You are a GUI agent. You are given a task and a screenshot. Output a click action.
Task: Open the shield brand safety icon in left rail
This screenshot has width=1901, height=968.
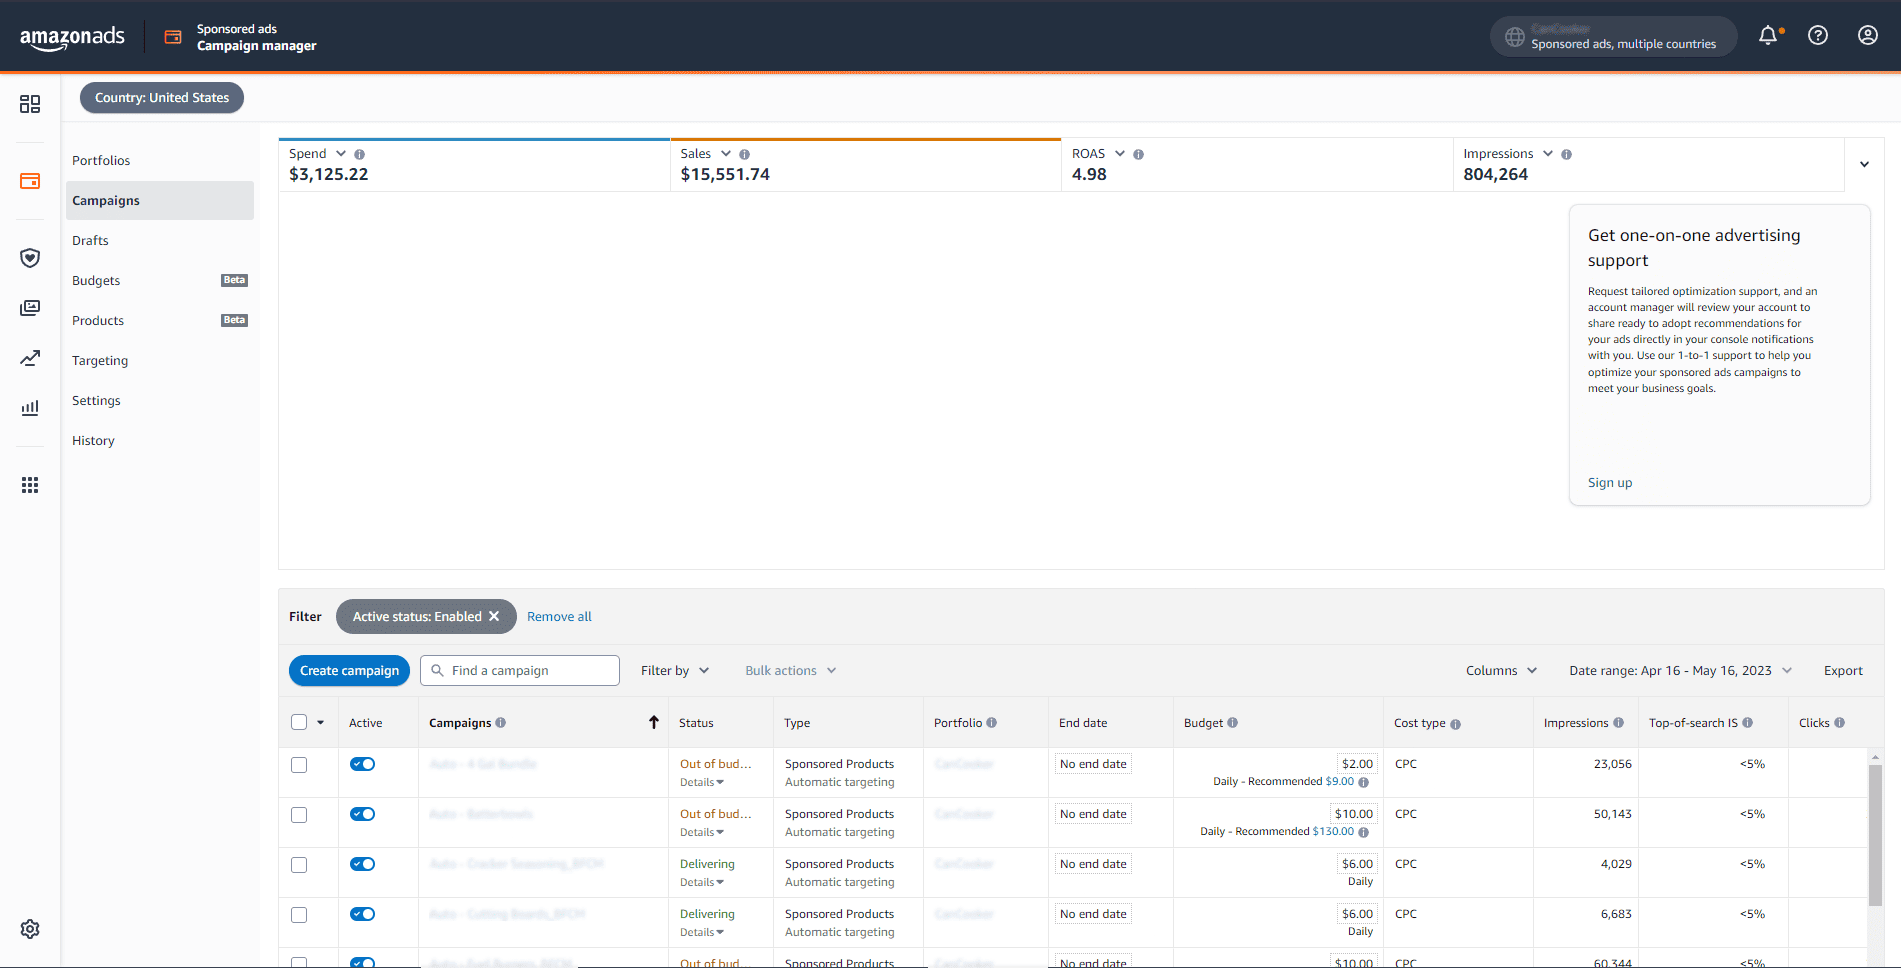(30, 258)
